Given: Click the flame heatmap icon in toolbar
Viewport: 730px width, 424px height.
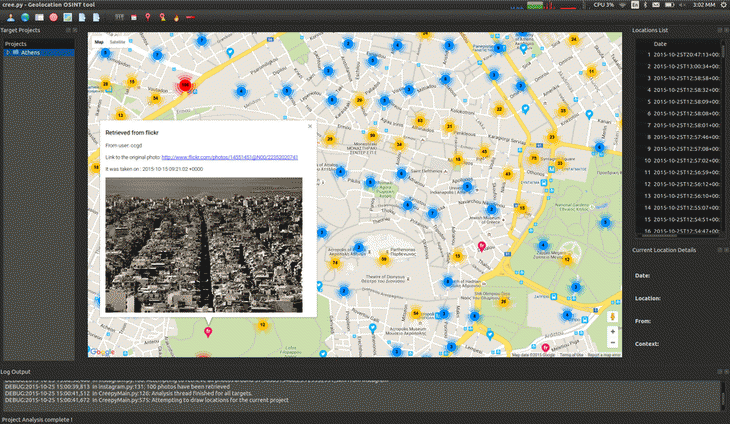Looking at the screenshot, I should tap(177, 18).
